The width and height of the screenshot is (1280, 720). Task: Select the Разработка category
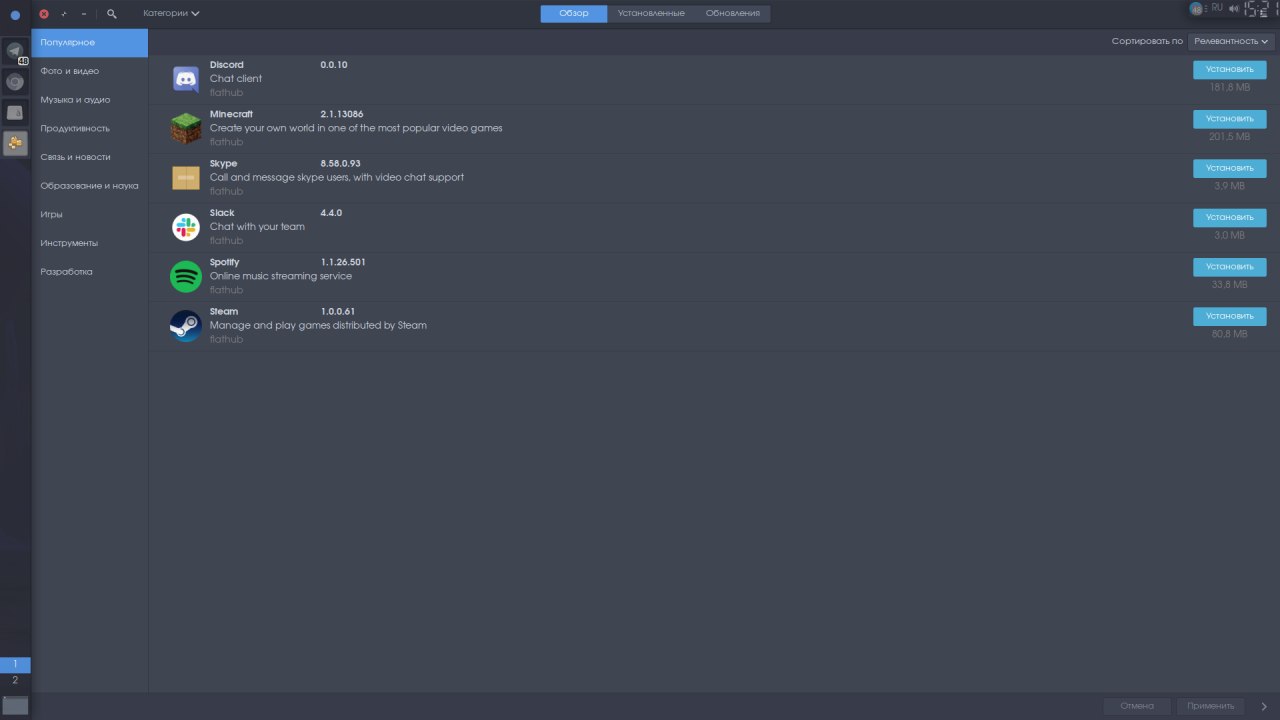pyautogui.click(x=89, y=272)
